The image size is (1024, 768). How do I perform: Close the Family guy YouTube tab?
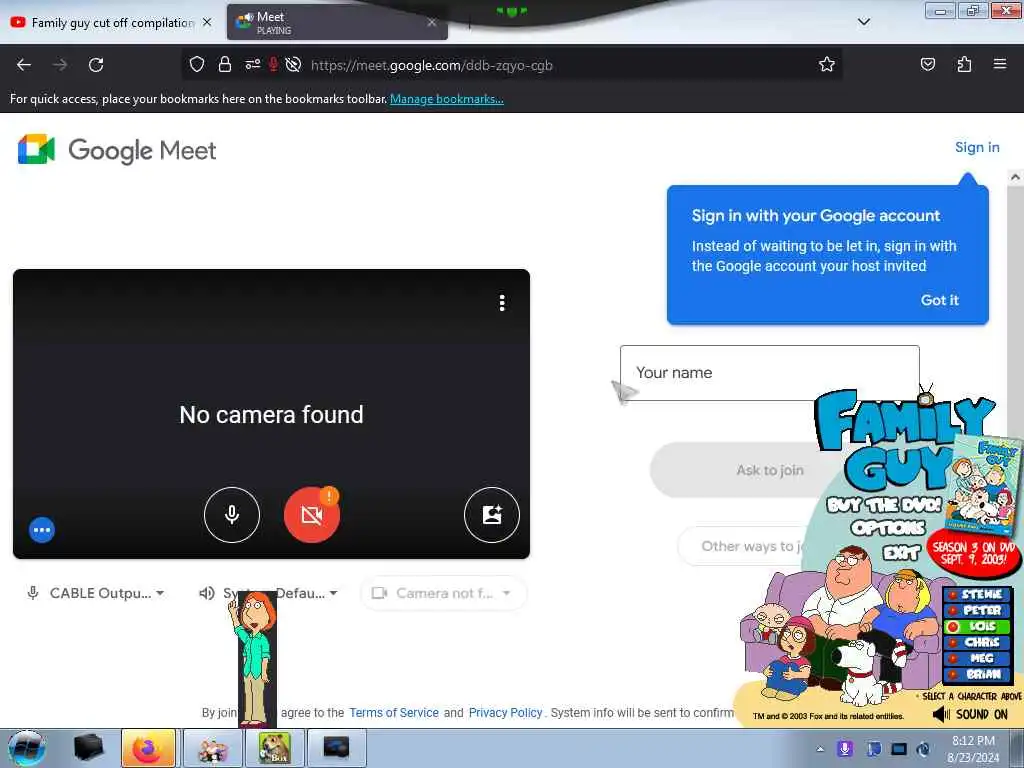(207, 22)
